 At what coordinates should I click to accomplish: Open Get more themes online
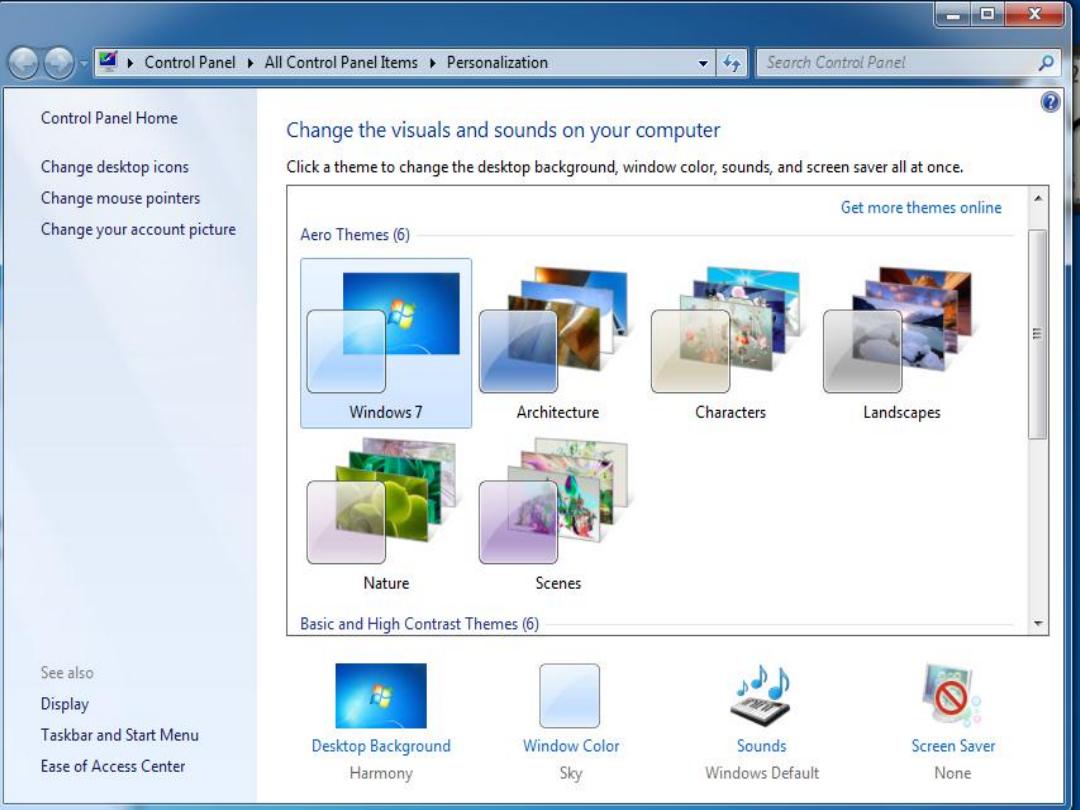tap(921, 207)
